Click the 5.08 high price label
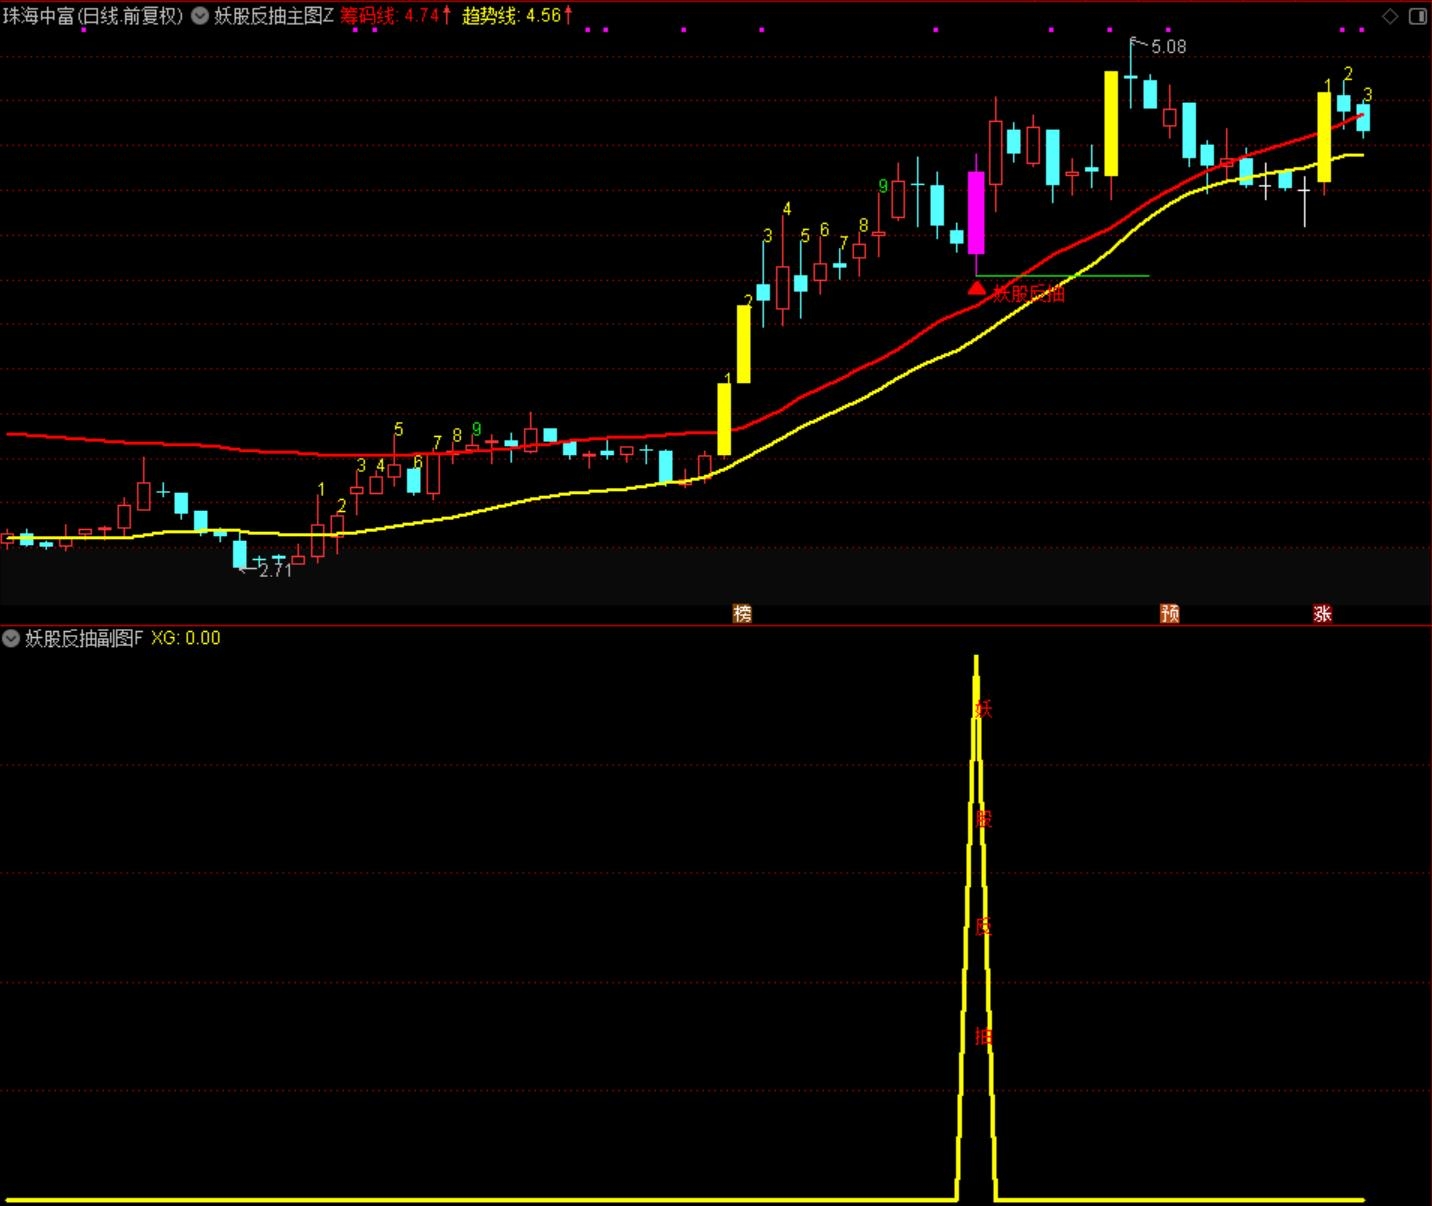Screen dimensions: 1432x1206 point(1168,47)
